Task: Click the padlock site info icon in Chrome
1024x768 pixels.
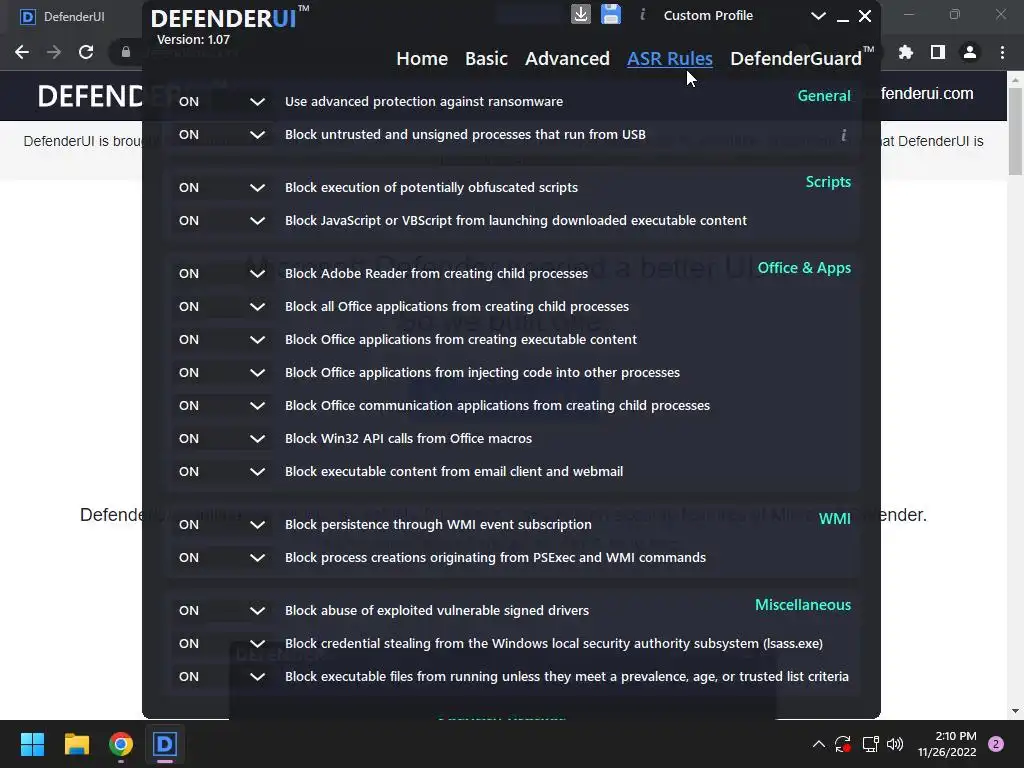Action: click(x=126, y=52)
